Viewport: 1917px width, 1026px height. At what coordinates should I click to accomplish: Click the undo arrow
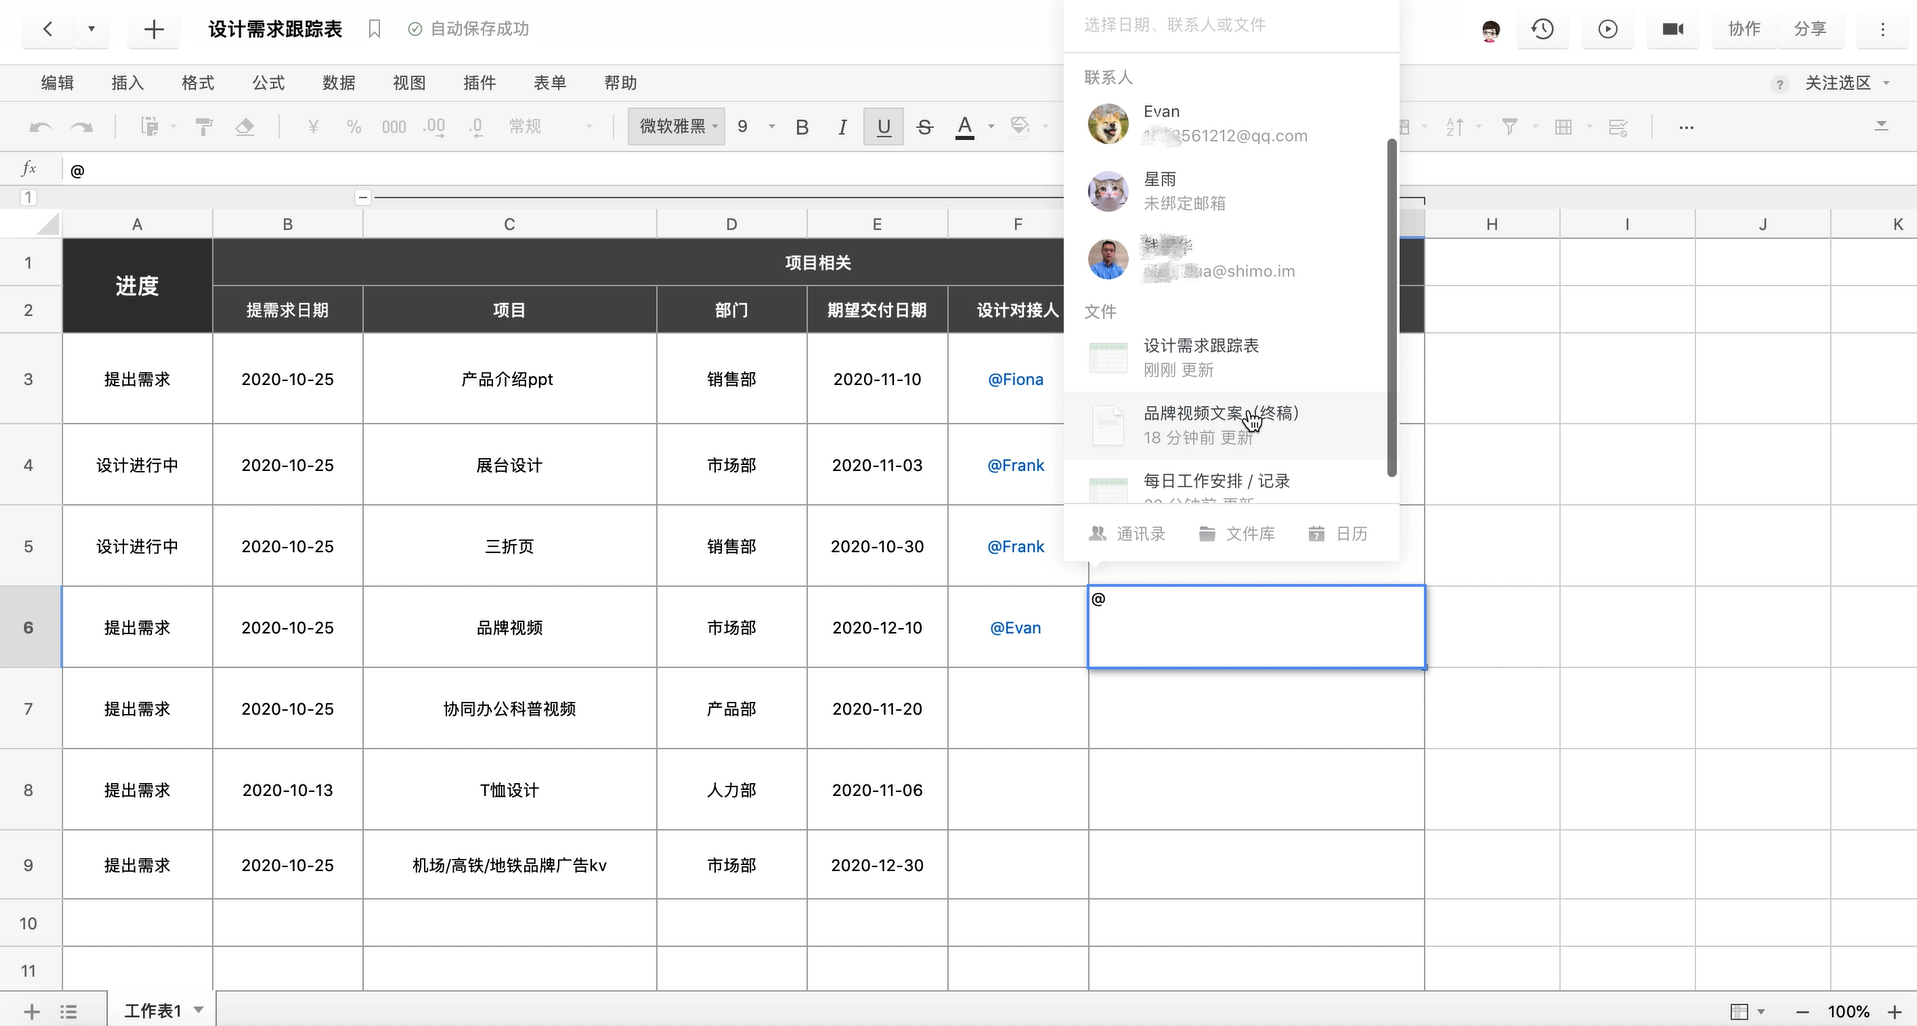[41, 127]
